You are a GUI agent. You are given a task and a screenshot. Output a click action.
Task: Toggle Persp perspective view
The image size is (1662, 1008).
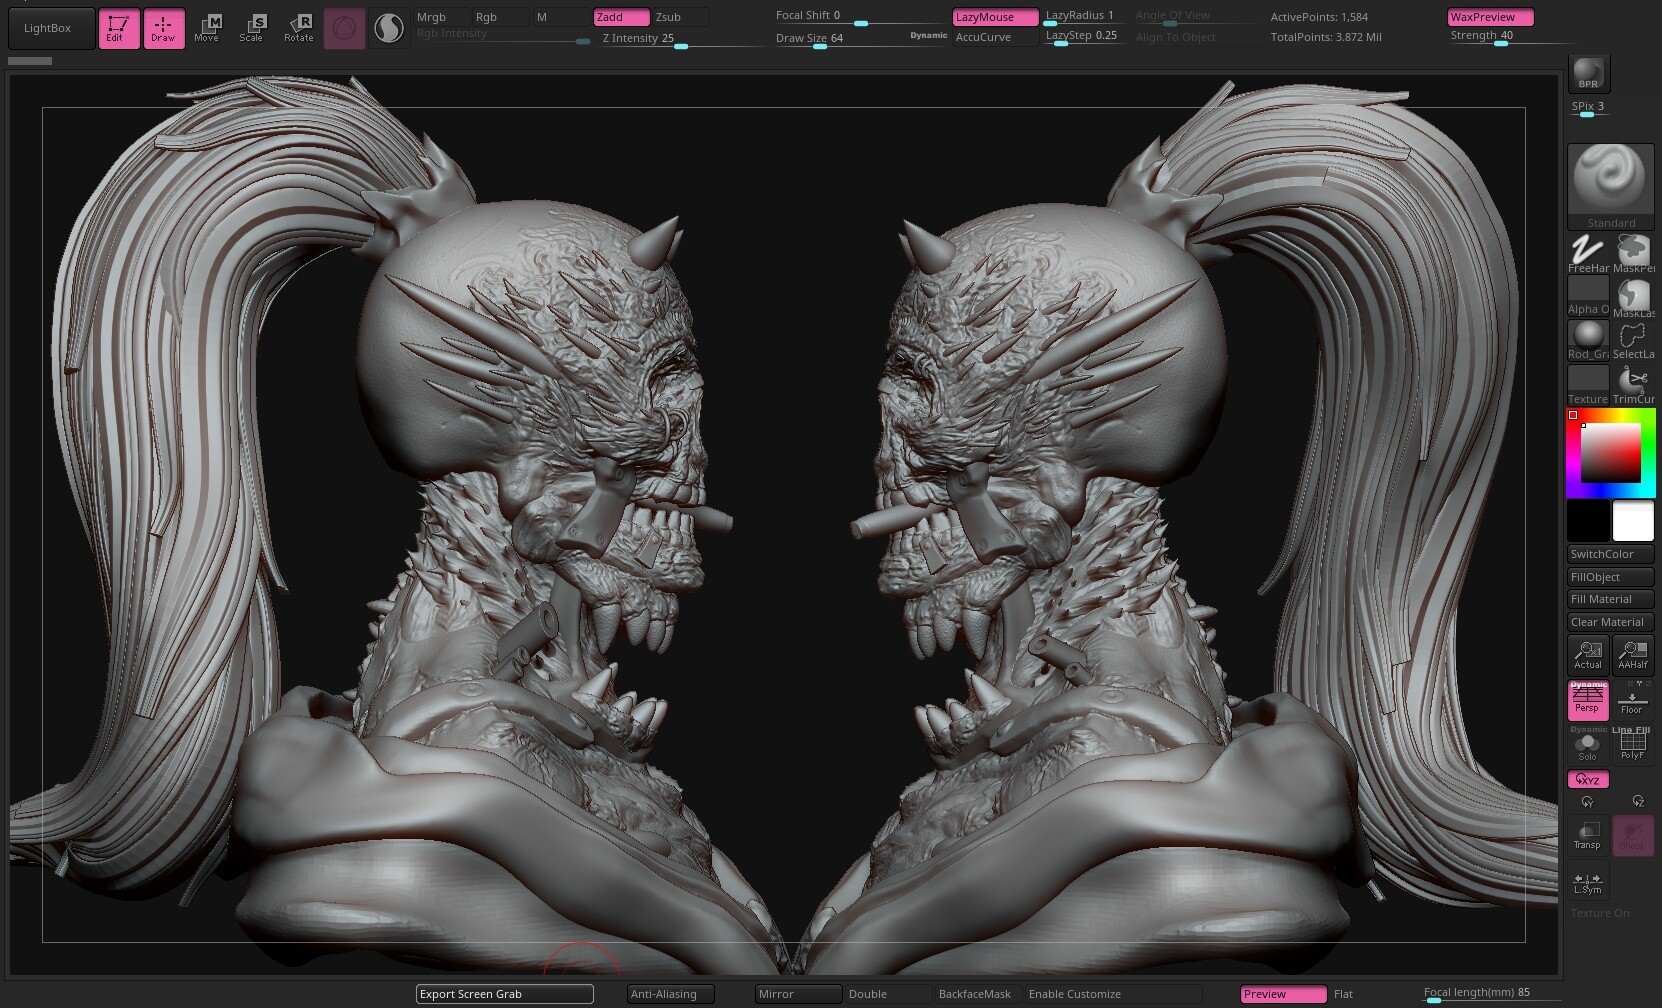1588,700
